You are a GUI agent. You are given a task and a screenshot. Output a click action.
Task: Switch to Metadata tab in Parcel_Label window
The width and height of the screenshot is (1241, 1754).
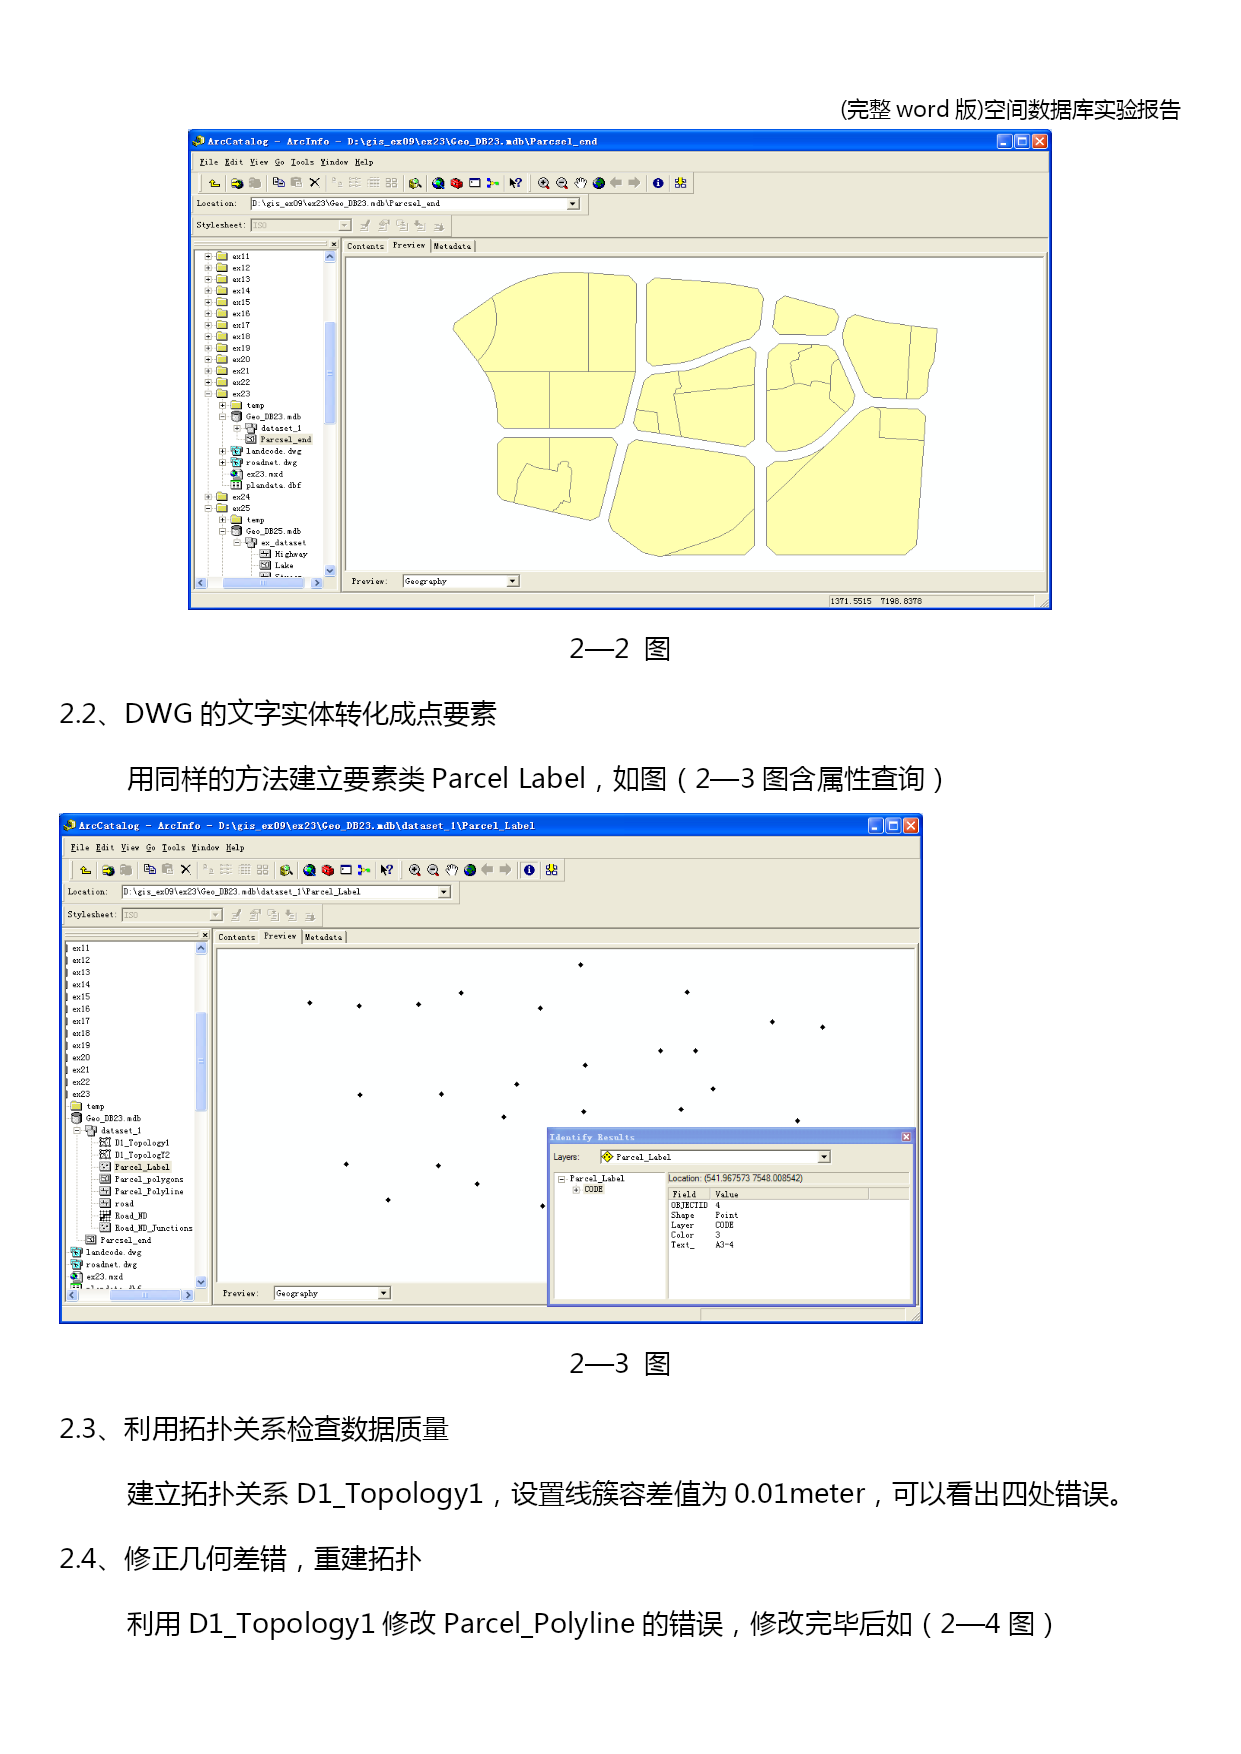323,937
